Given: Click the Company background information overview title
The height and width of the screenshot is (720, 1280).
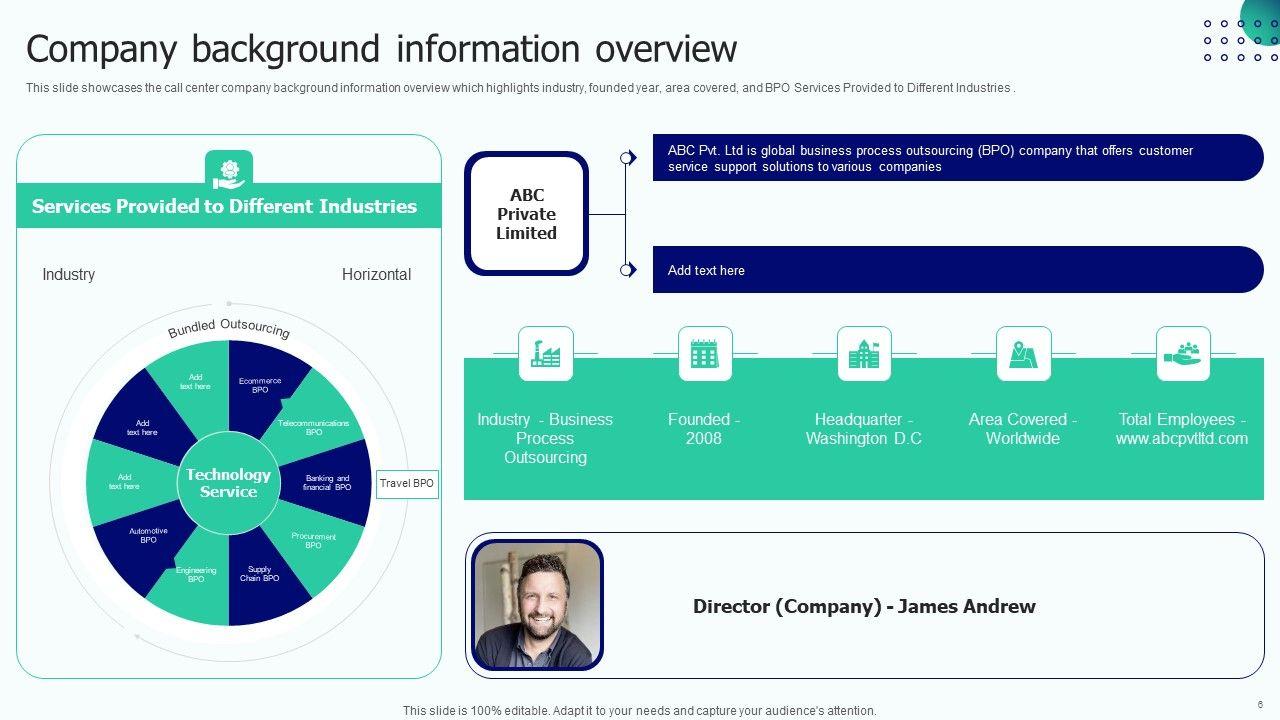Looking at the screenshot, I should pos(381,49).
